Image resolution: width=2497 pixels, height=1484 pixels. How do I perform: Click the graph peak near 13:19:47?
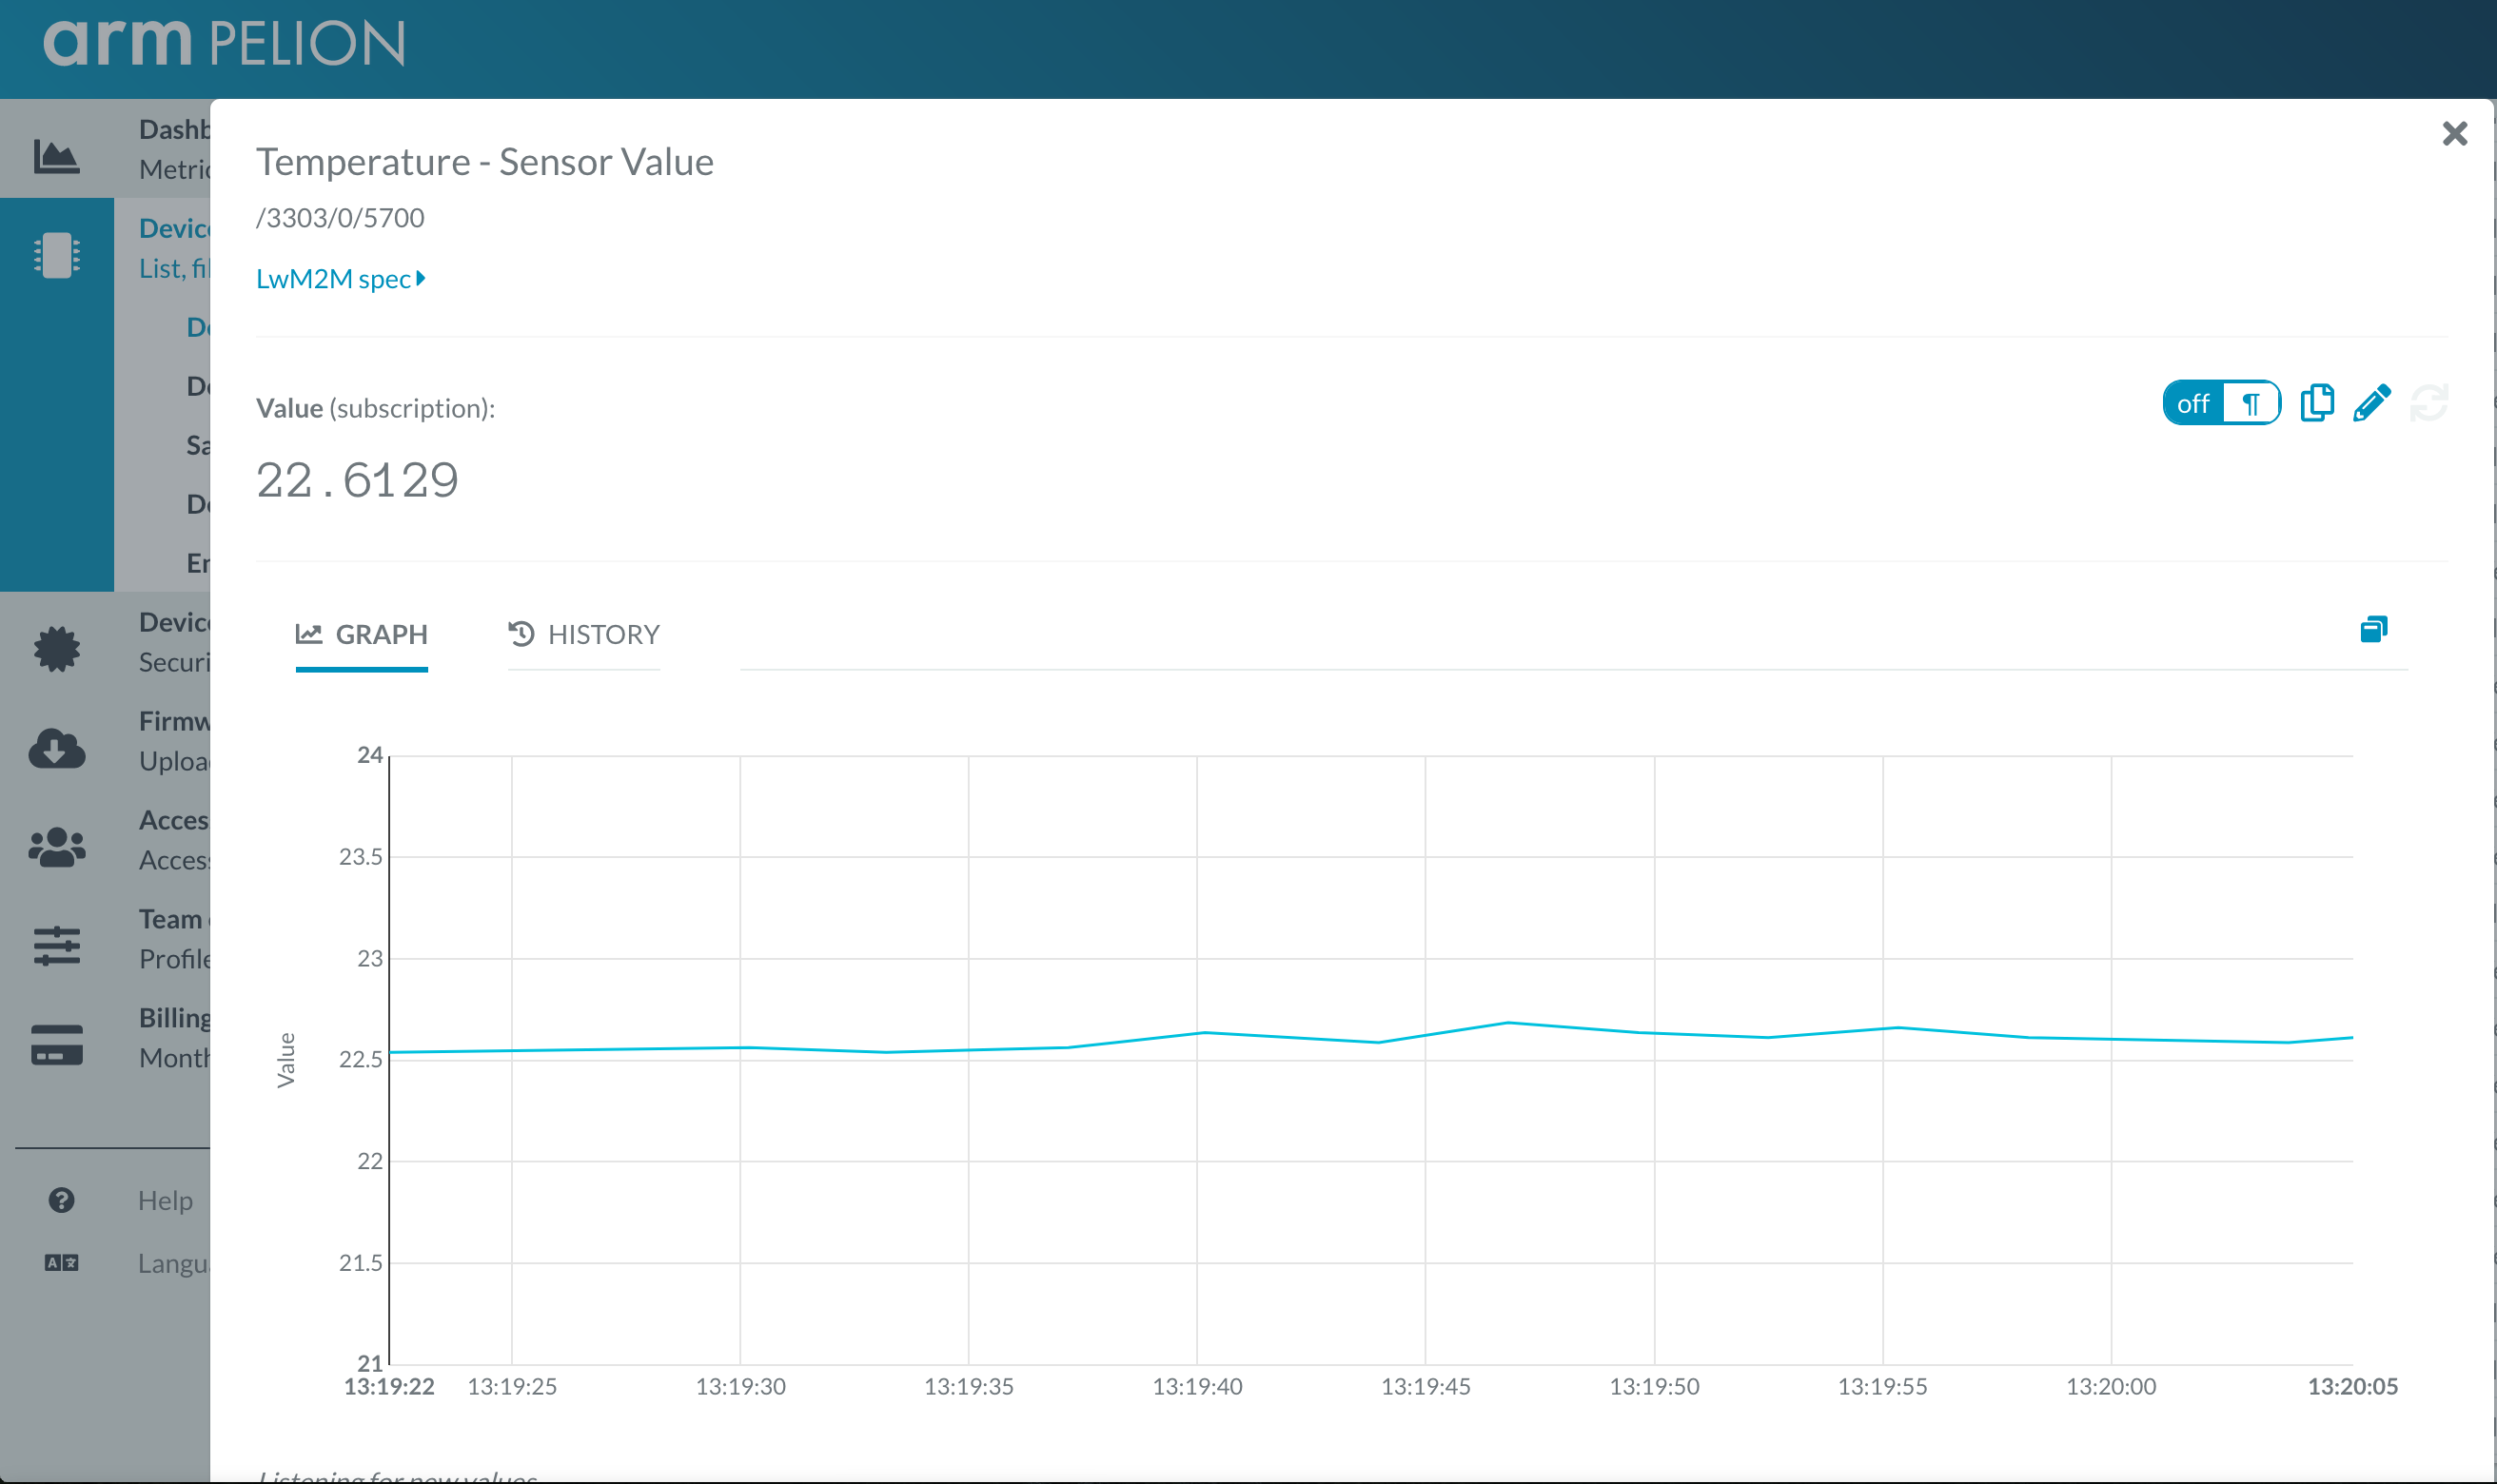point(1507,1022)
